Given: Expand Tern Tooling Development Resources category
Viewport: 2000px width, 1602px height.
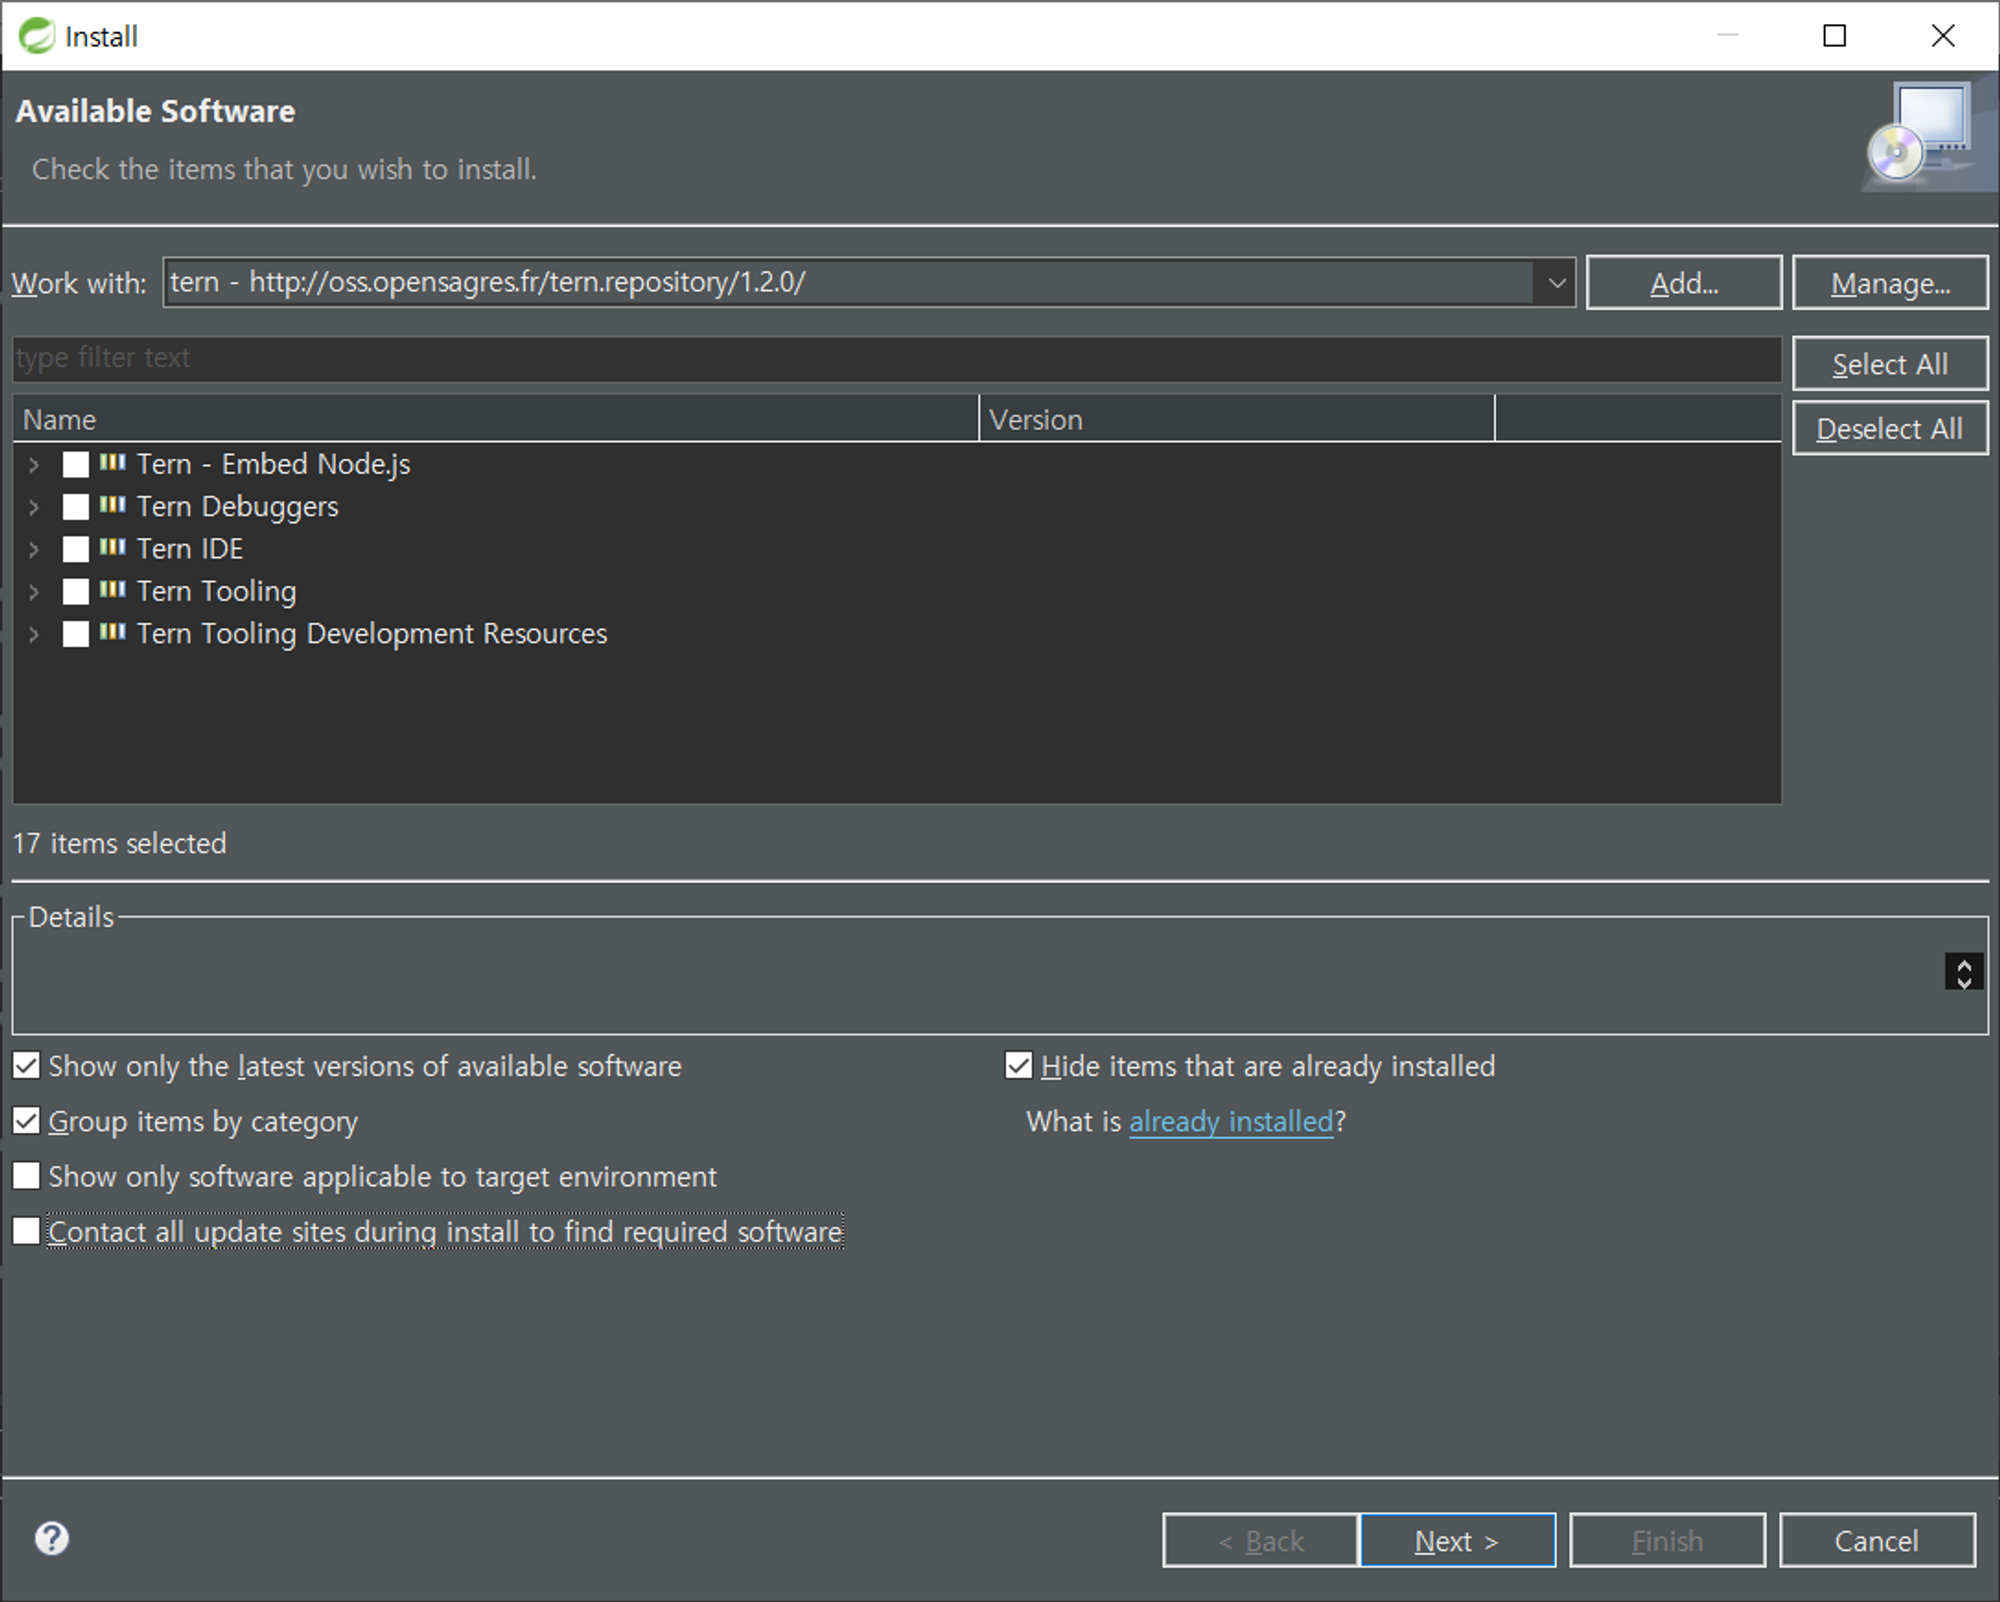Looking at the screenshot, I should click(x=34, y=634).
